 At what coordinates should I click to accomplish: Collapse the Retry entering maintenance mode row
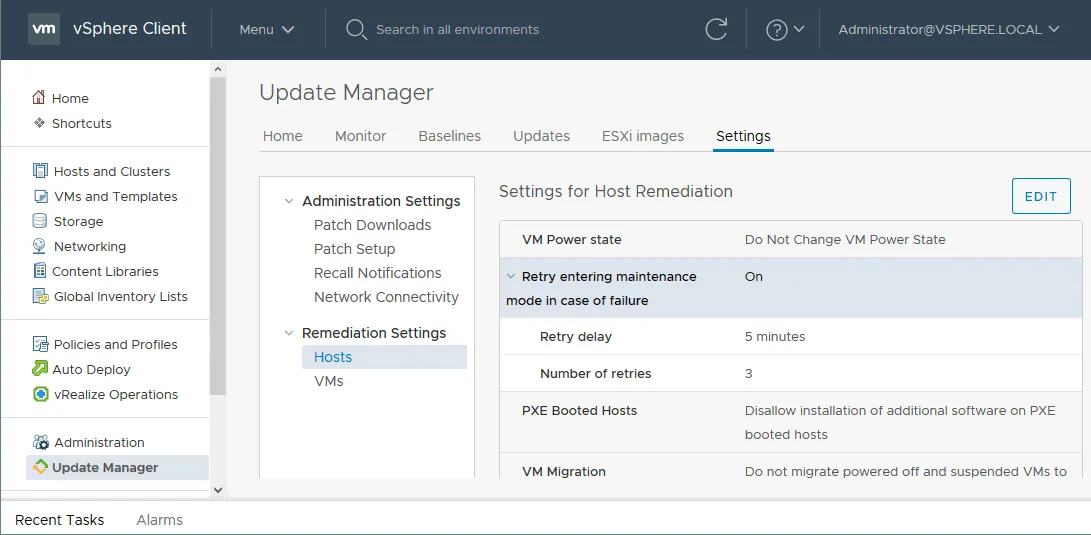point(511,277)
